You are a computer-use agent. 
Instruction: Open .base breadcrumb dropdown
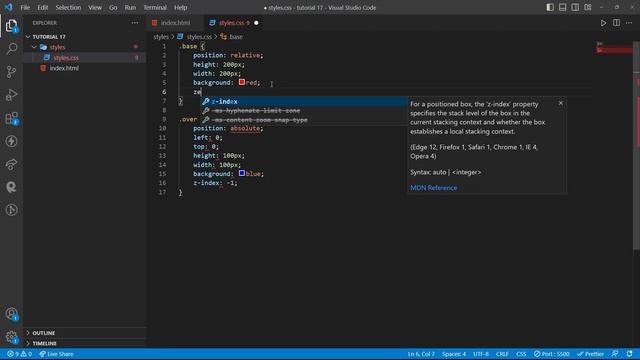point(231,37)
